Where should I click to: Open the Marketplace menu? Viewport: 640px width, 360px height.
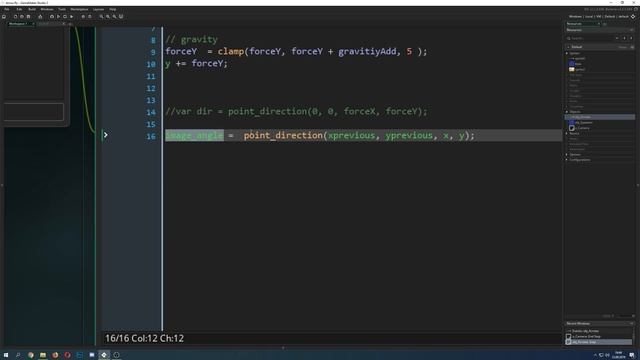pyautogui.click(x=79, y=9)
